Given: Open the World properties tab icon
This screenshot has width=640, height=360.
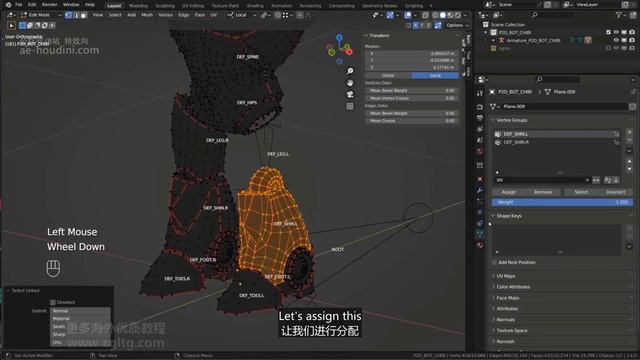Looking at the screenshot, I should (x=480, y=151).
